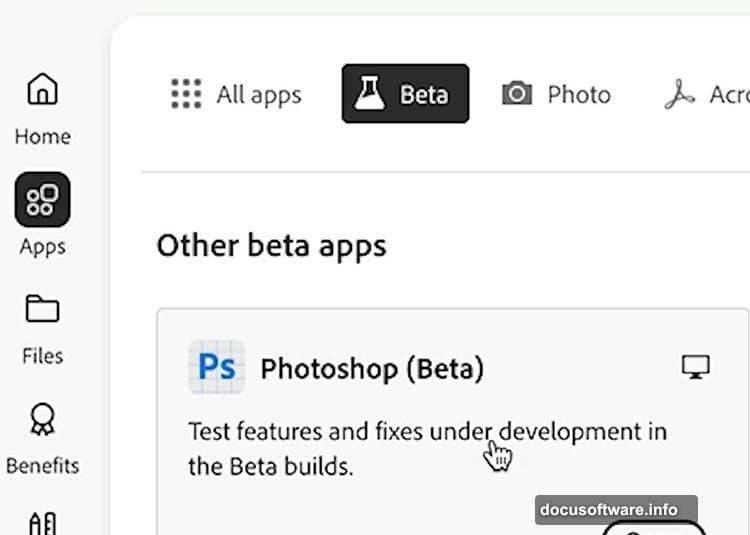The image size is (750, 535).
Task: Click the Photoshop Beta description text
Action: pyautogui.click(x=427, y=449)
